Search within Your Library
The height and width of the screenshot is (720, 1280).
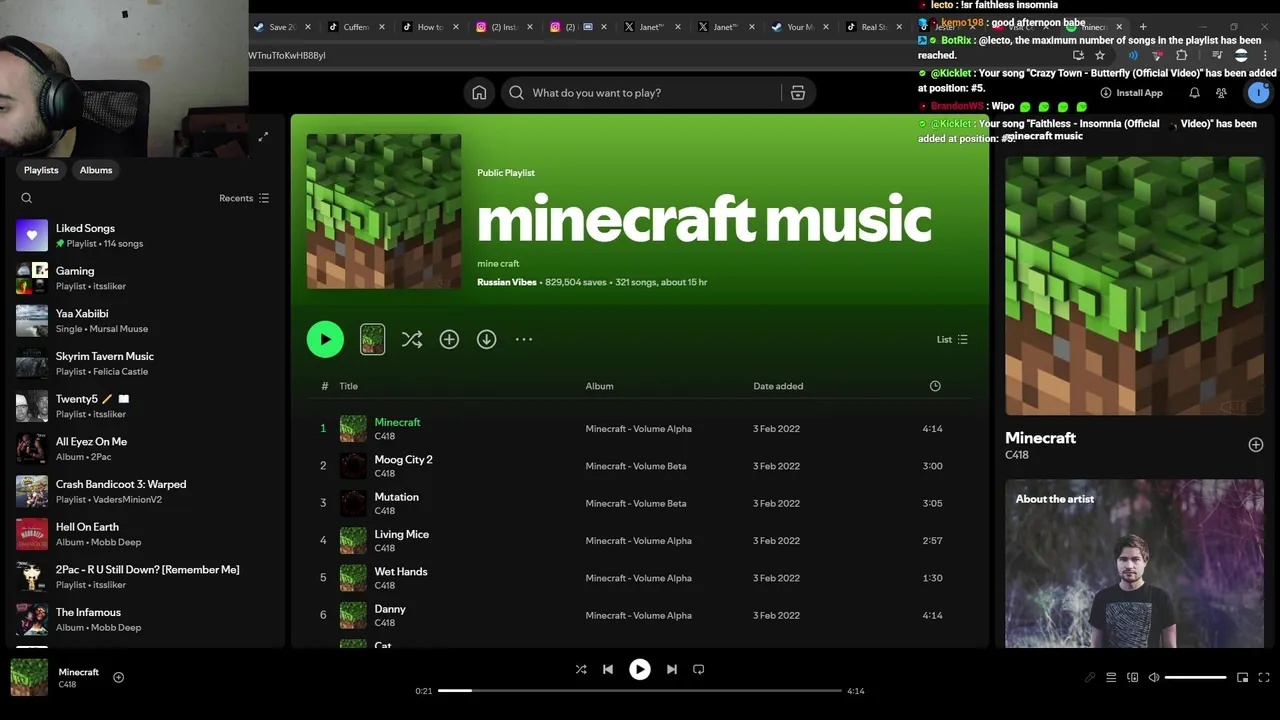[x=27, y=198]
